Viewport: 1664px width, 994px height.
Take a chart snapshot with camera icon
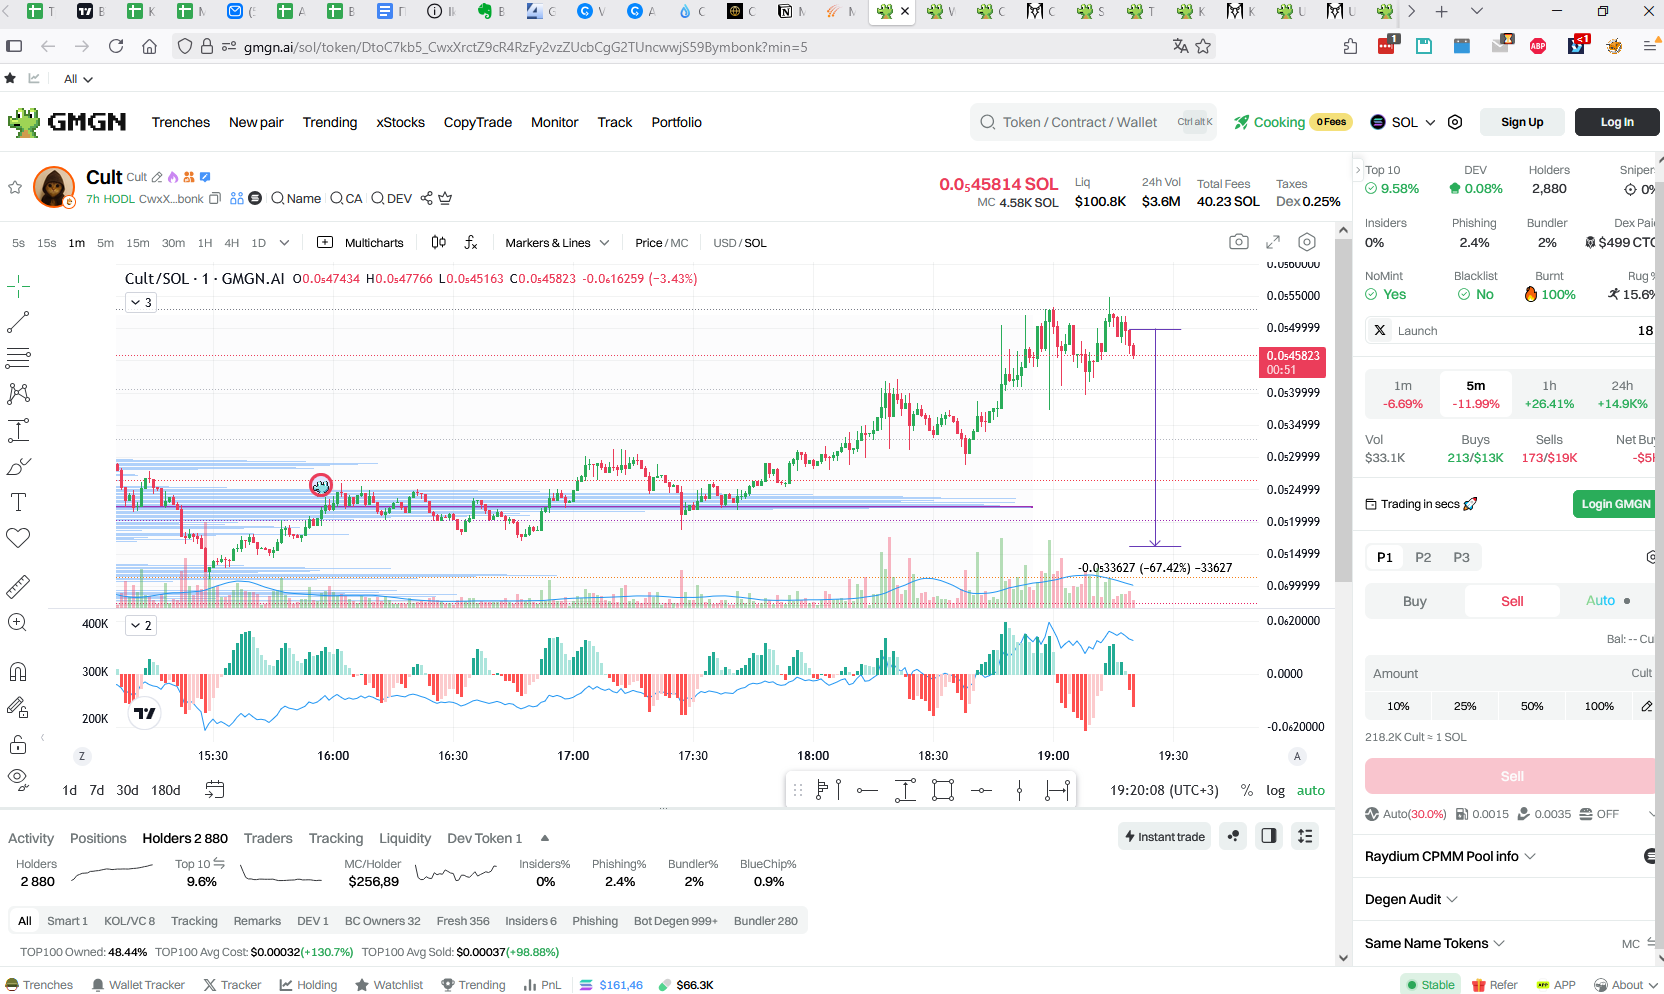tap(1239, 242)
